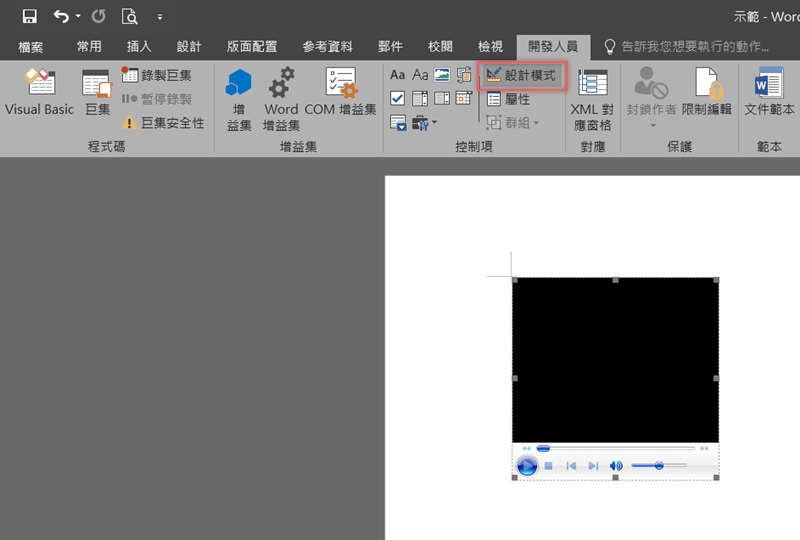
Task: Open COM 增益集 dialog
Action: 340,94
